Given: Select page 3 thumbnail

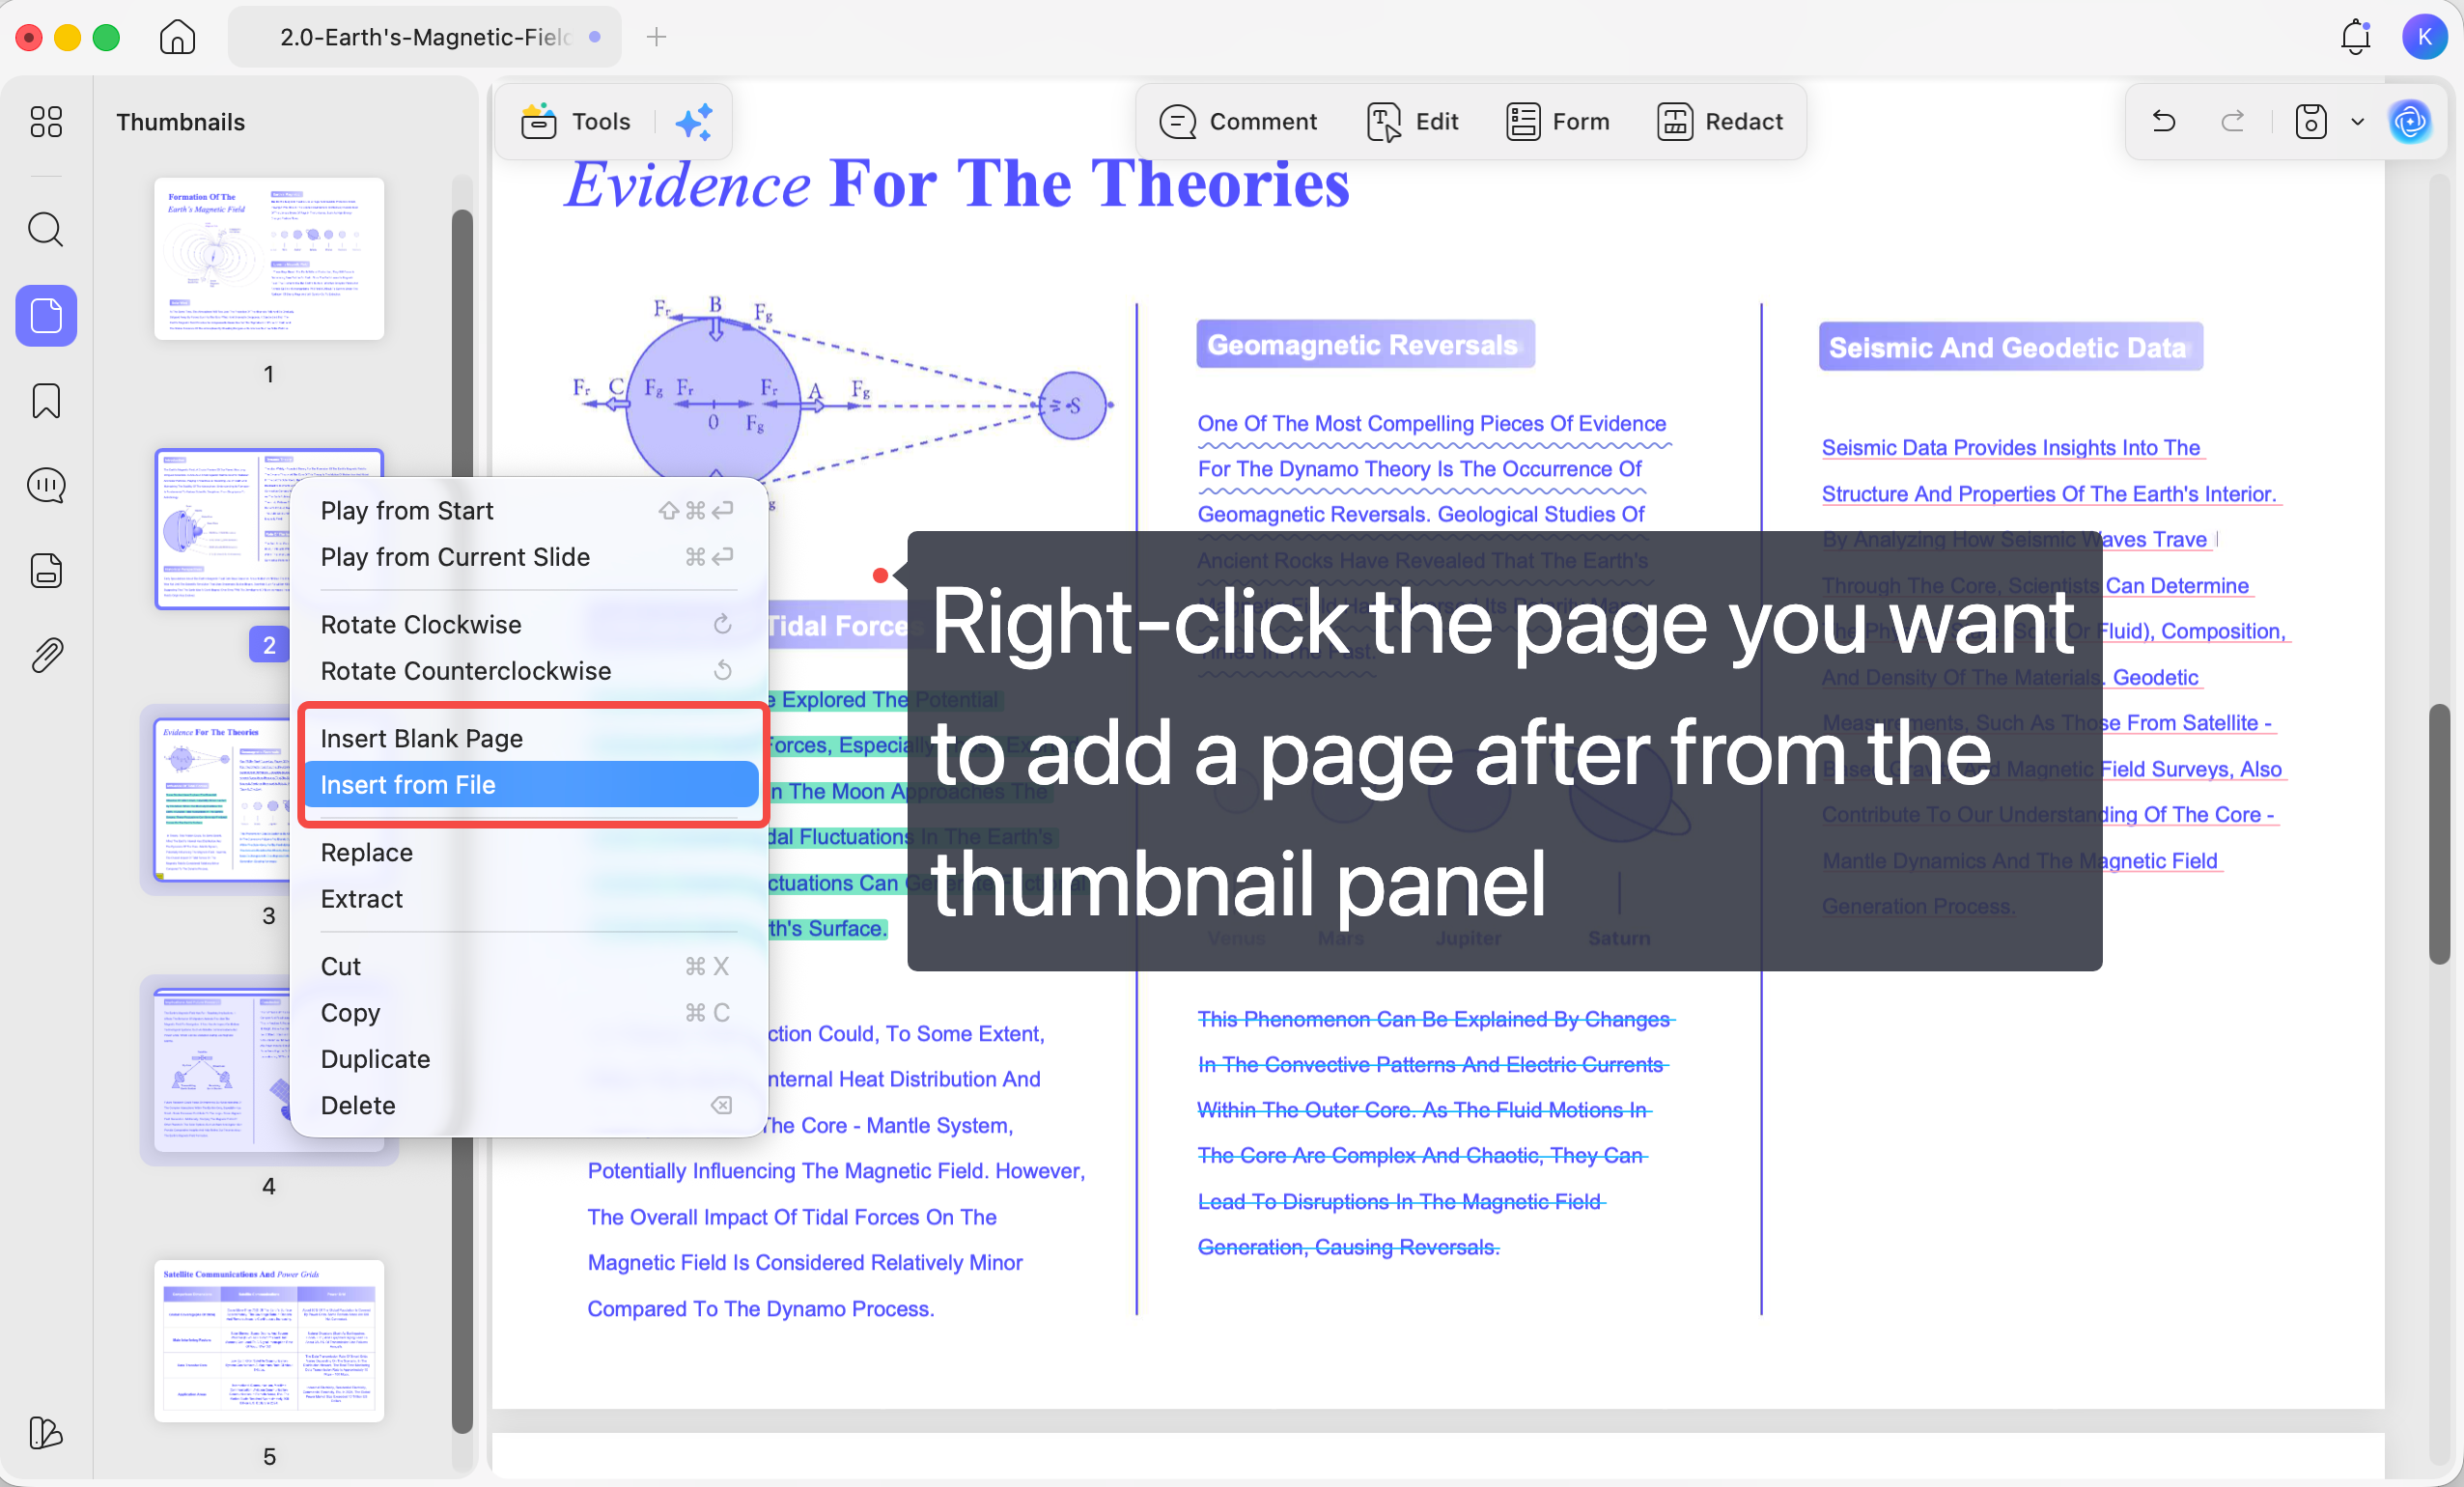Looking at the screenshot, I should pyautogui.click(x=220, y=800).
